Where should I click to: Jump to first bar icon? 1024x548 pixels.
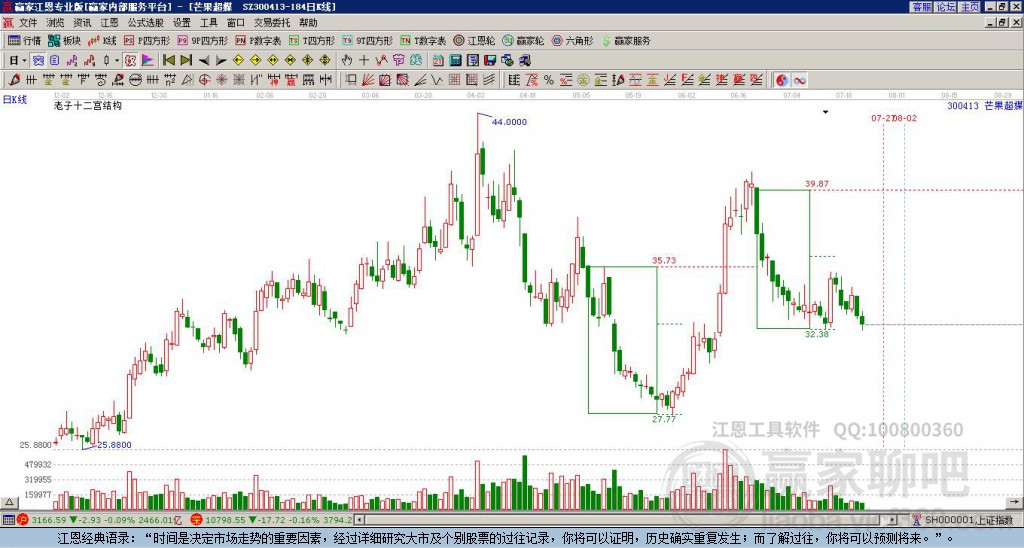point(168,61)
